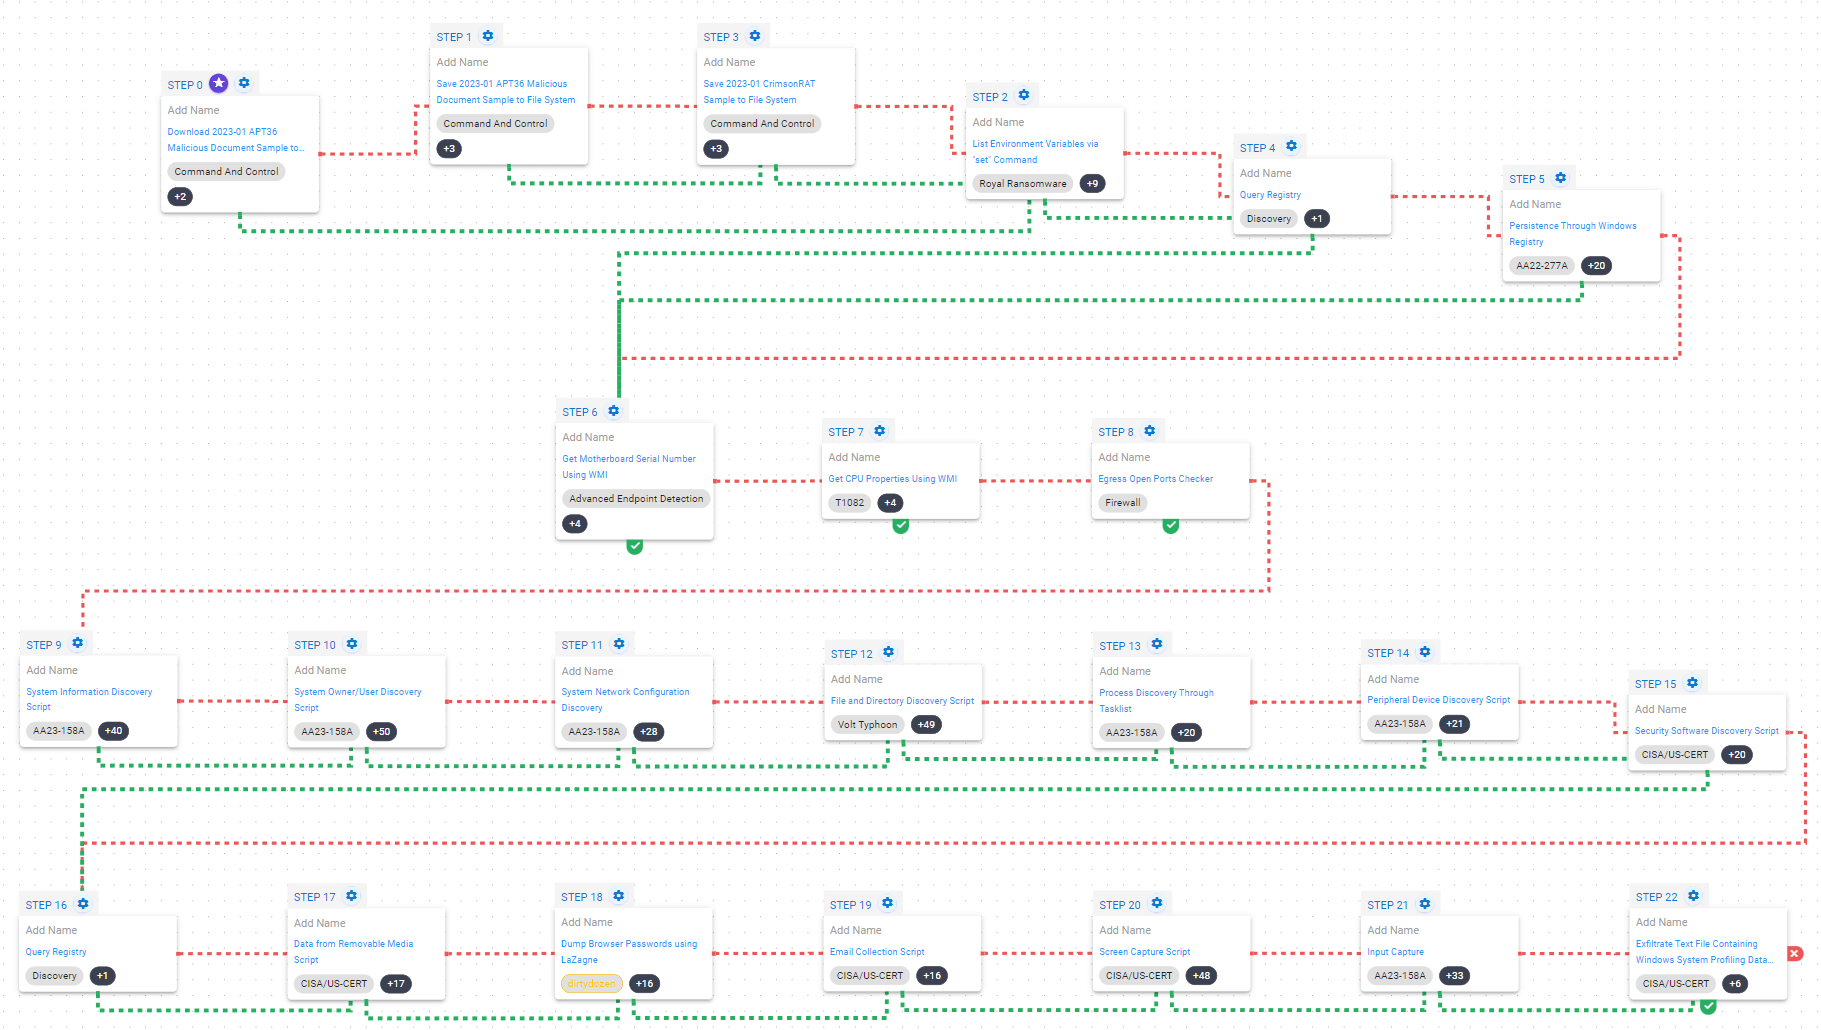Expand the +49 tags on Step 12
This screenshot has width=1821, height=1030.
click(927, 725)
